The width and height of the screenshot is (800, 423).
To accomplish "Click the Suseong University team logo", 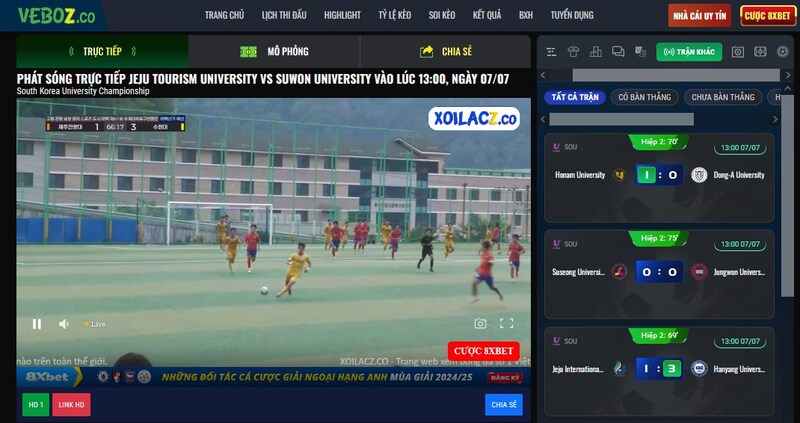I will click(619, 272).
